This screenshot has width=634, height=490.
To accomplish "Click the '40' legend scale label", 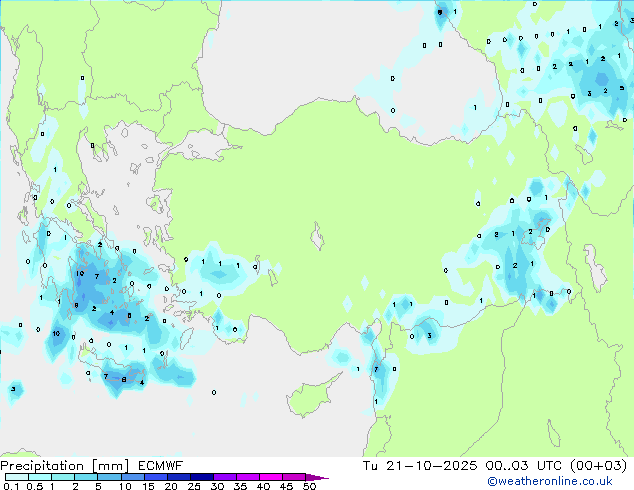I will (263, 486).
